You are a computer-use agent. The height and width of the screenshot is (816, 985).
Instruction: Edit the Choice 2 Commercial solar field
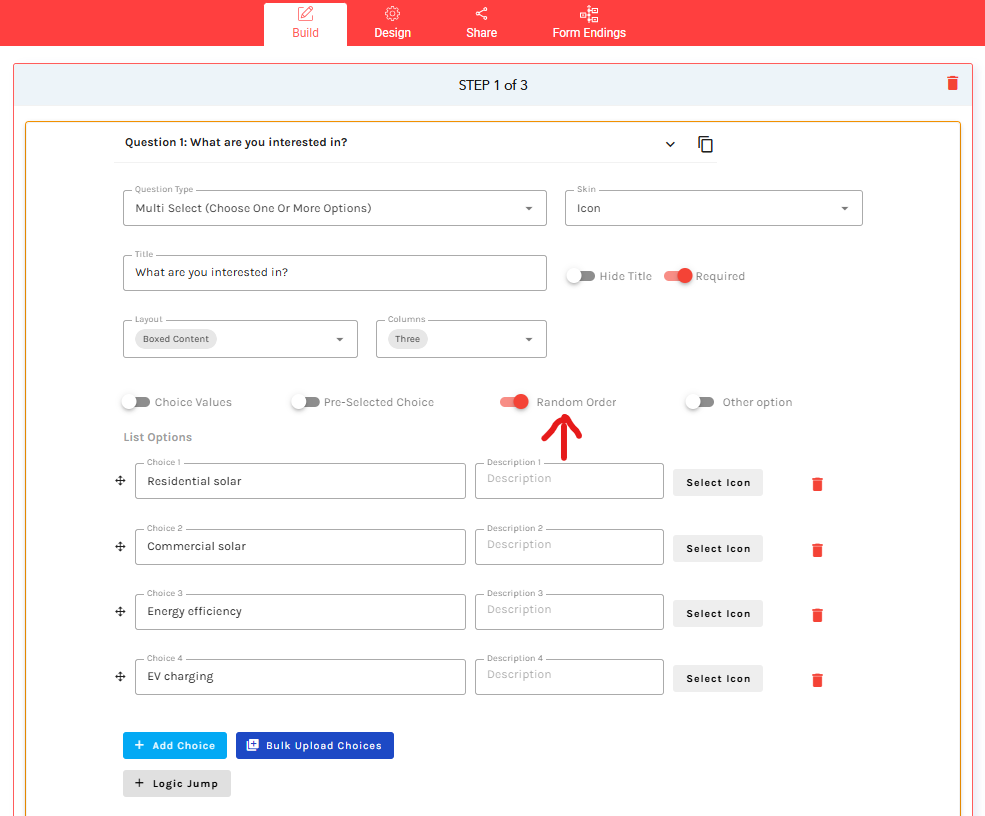[300, 547]
